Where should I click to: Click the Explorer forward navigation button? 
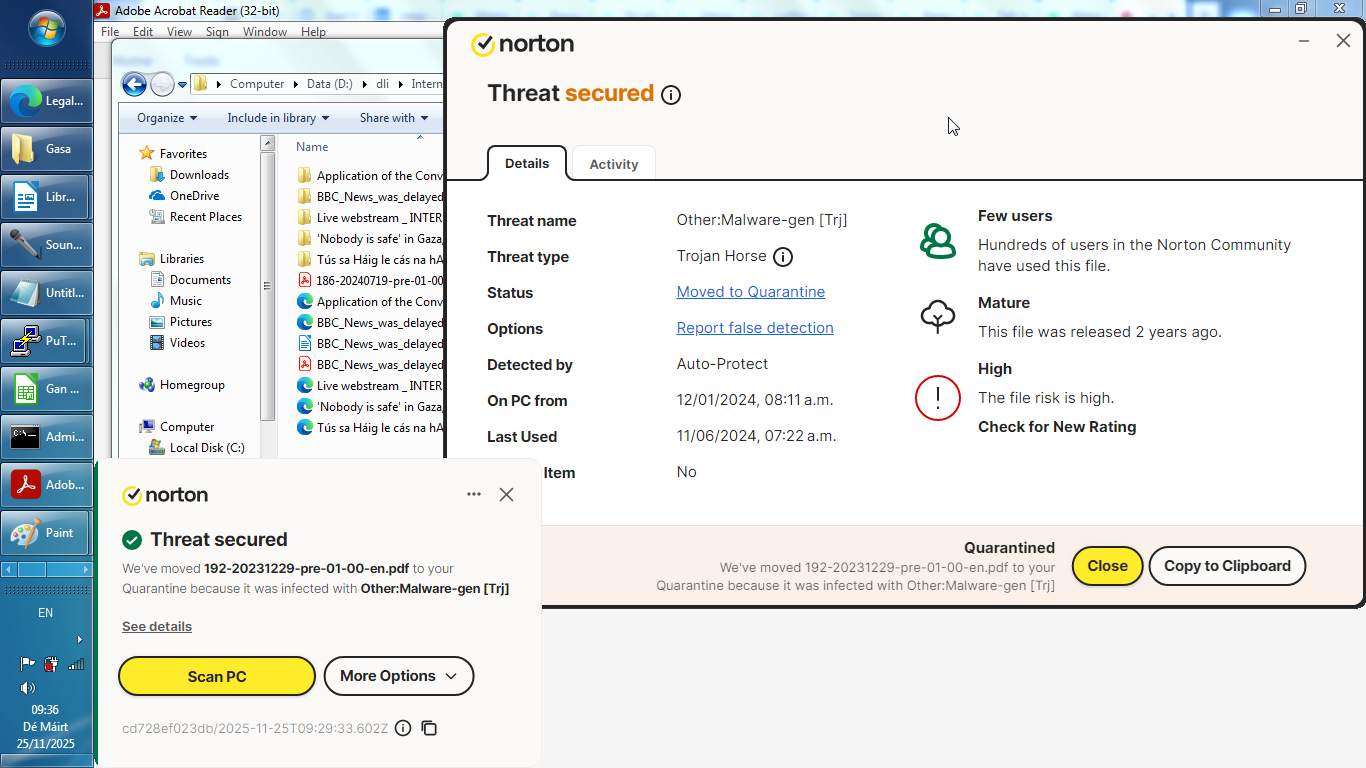click(162, 84)
